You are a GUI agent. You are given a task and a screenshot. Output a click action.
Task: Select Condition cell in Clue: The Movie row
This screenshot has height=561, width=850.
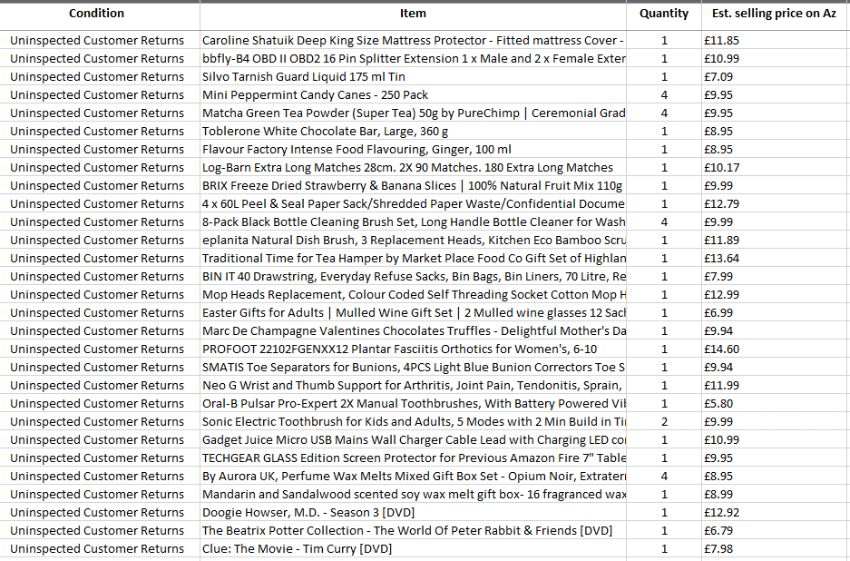point(100,549)
